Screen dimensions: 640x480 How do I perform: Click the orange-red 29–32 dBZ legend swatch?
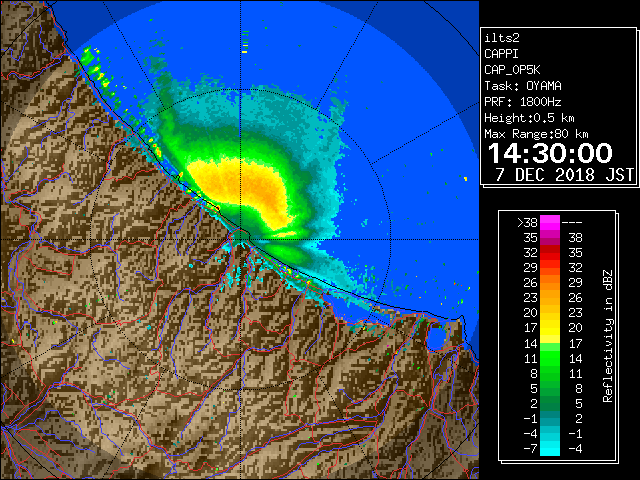(550, 268)
